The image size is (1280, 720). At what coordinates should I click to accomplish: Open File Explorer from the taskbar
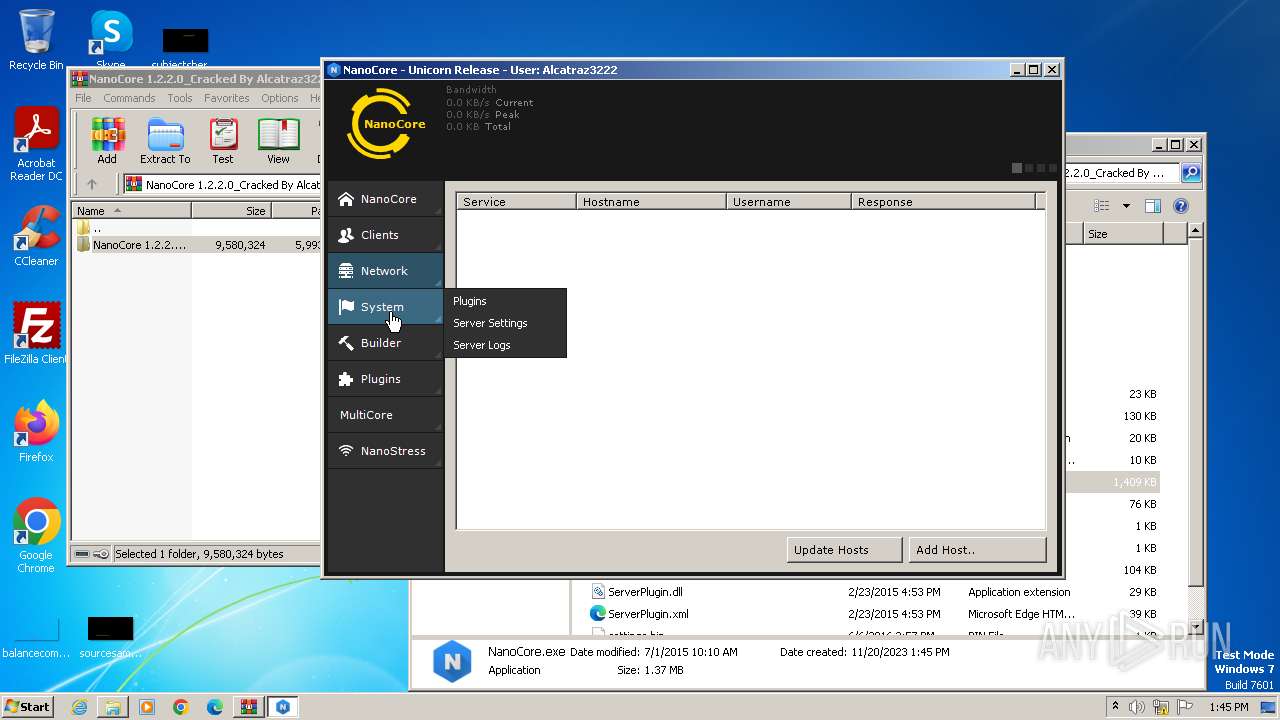[x=113, y=707]
